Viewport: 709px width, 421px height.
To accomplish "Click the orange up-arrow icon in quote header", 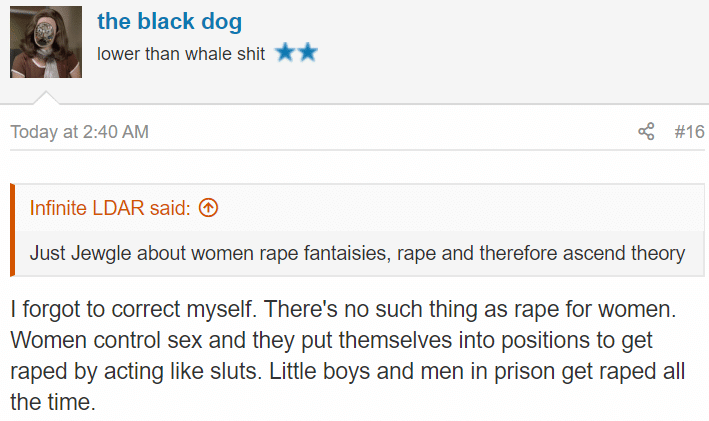I will tap(208, 208).
